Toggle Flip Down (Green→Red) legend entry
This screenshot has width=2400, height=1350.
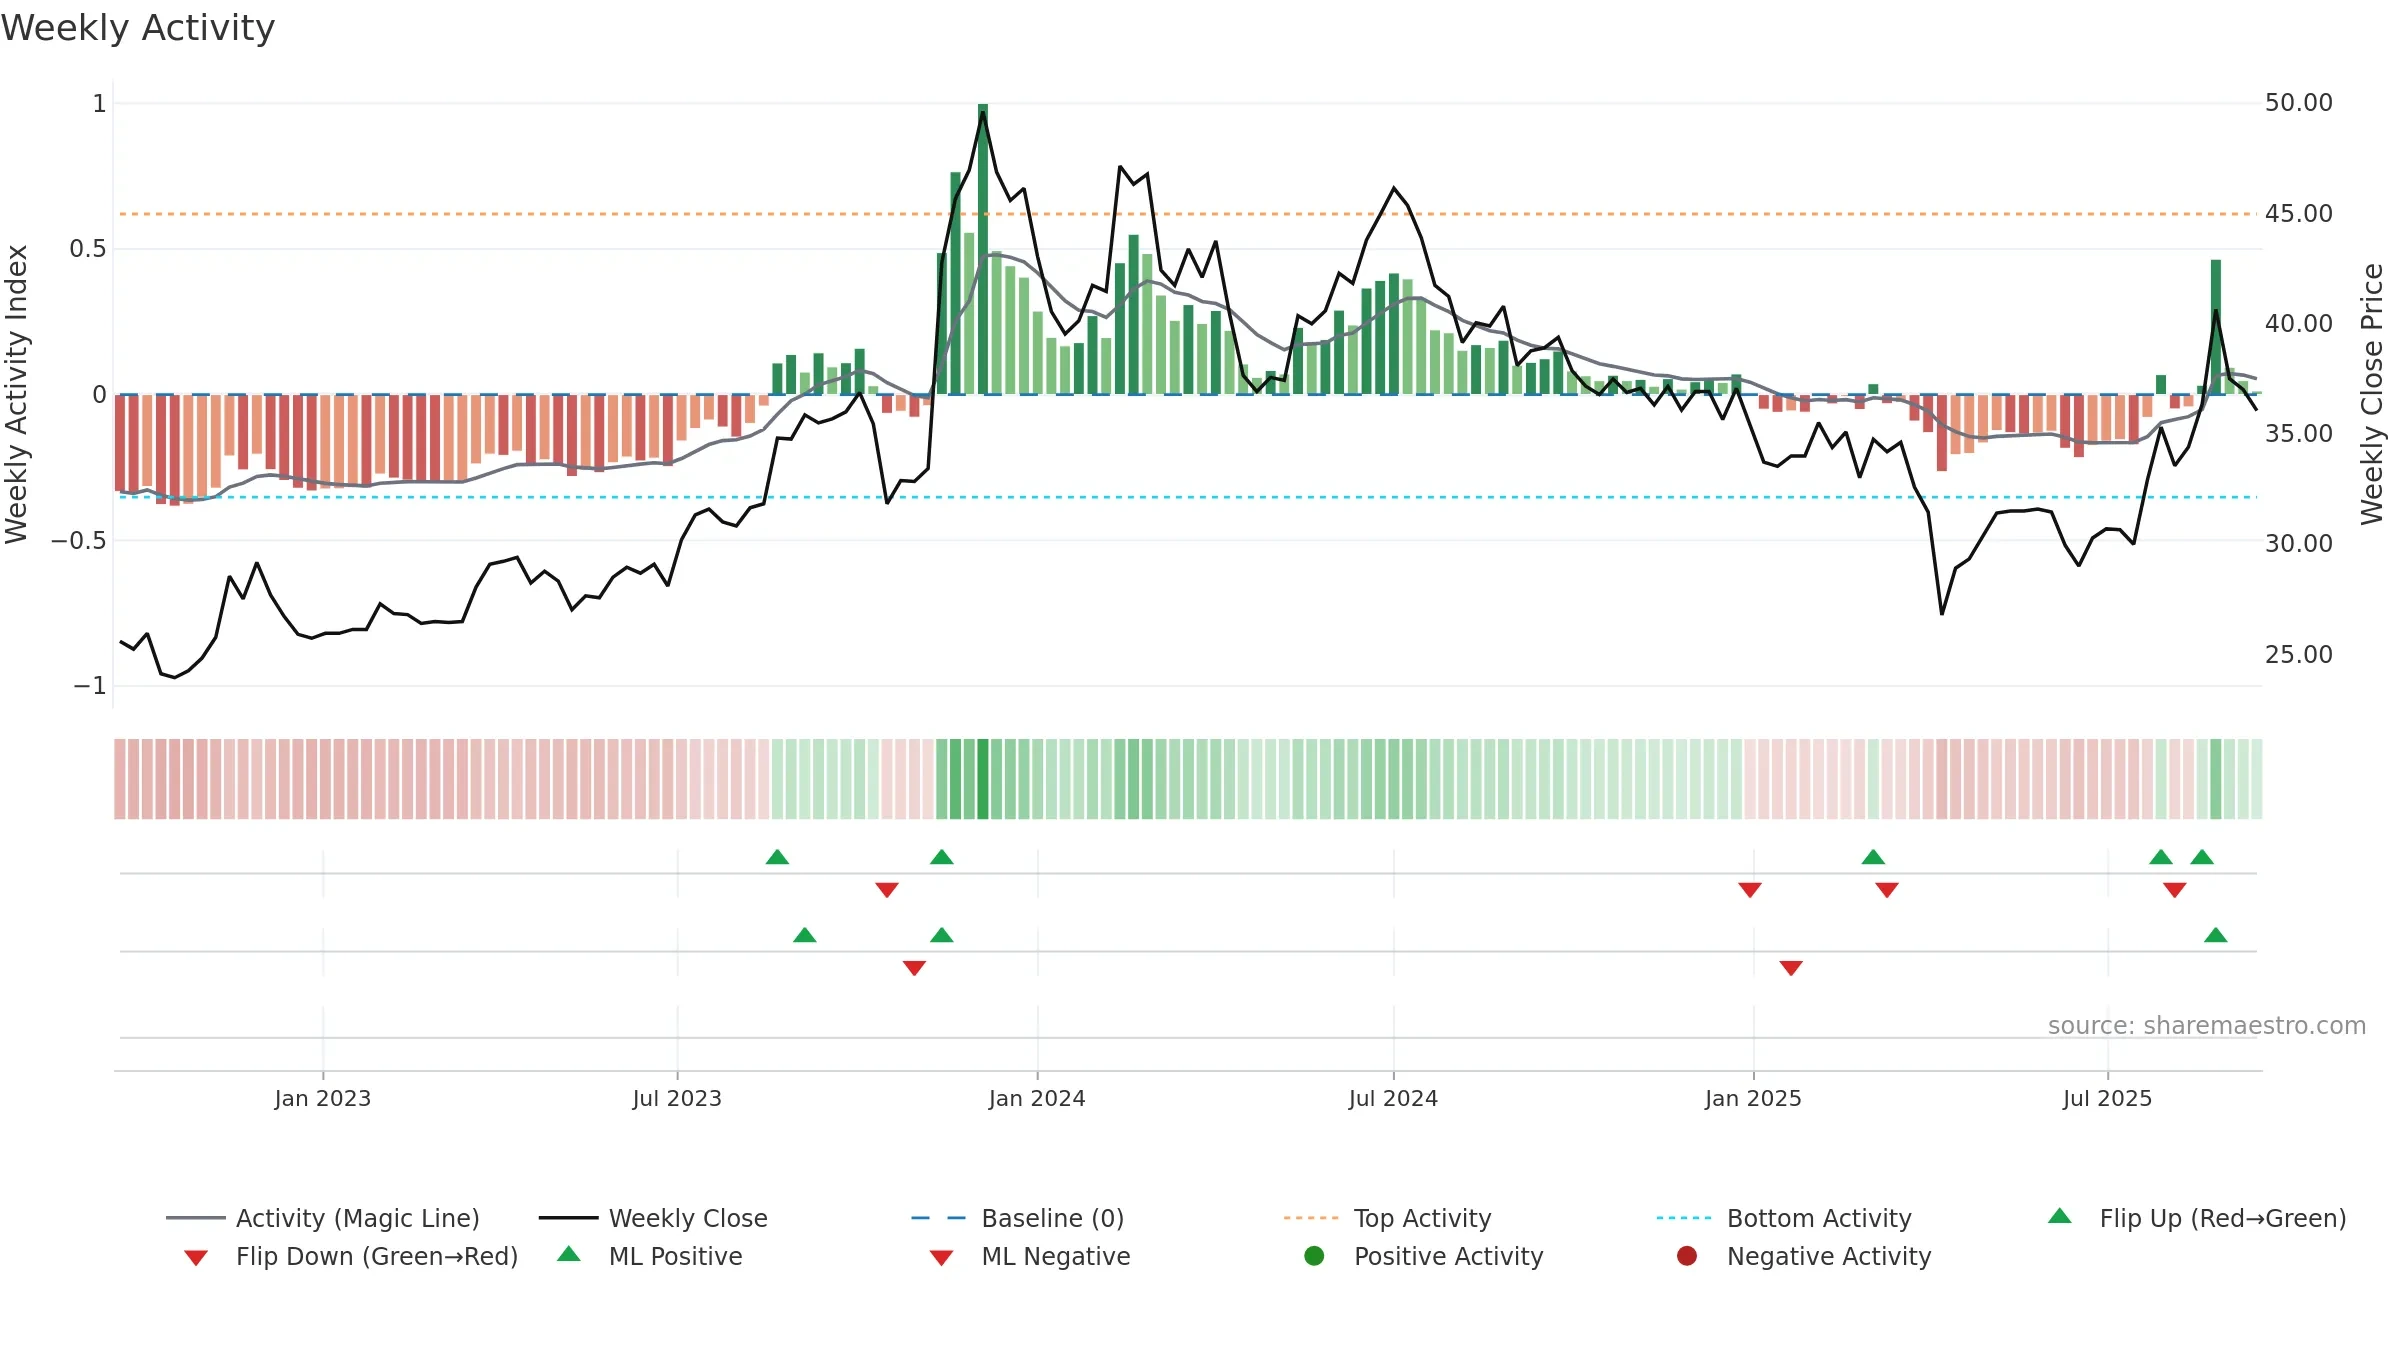pos(351,1256)
